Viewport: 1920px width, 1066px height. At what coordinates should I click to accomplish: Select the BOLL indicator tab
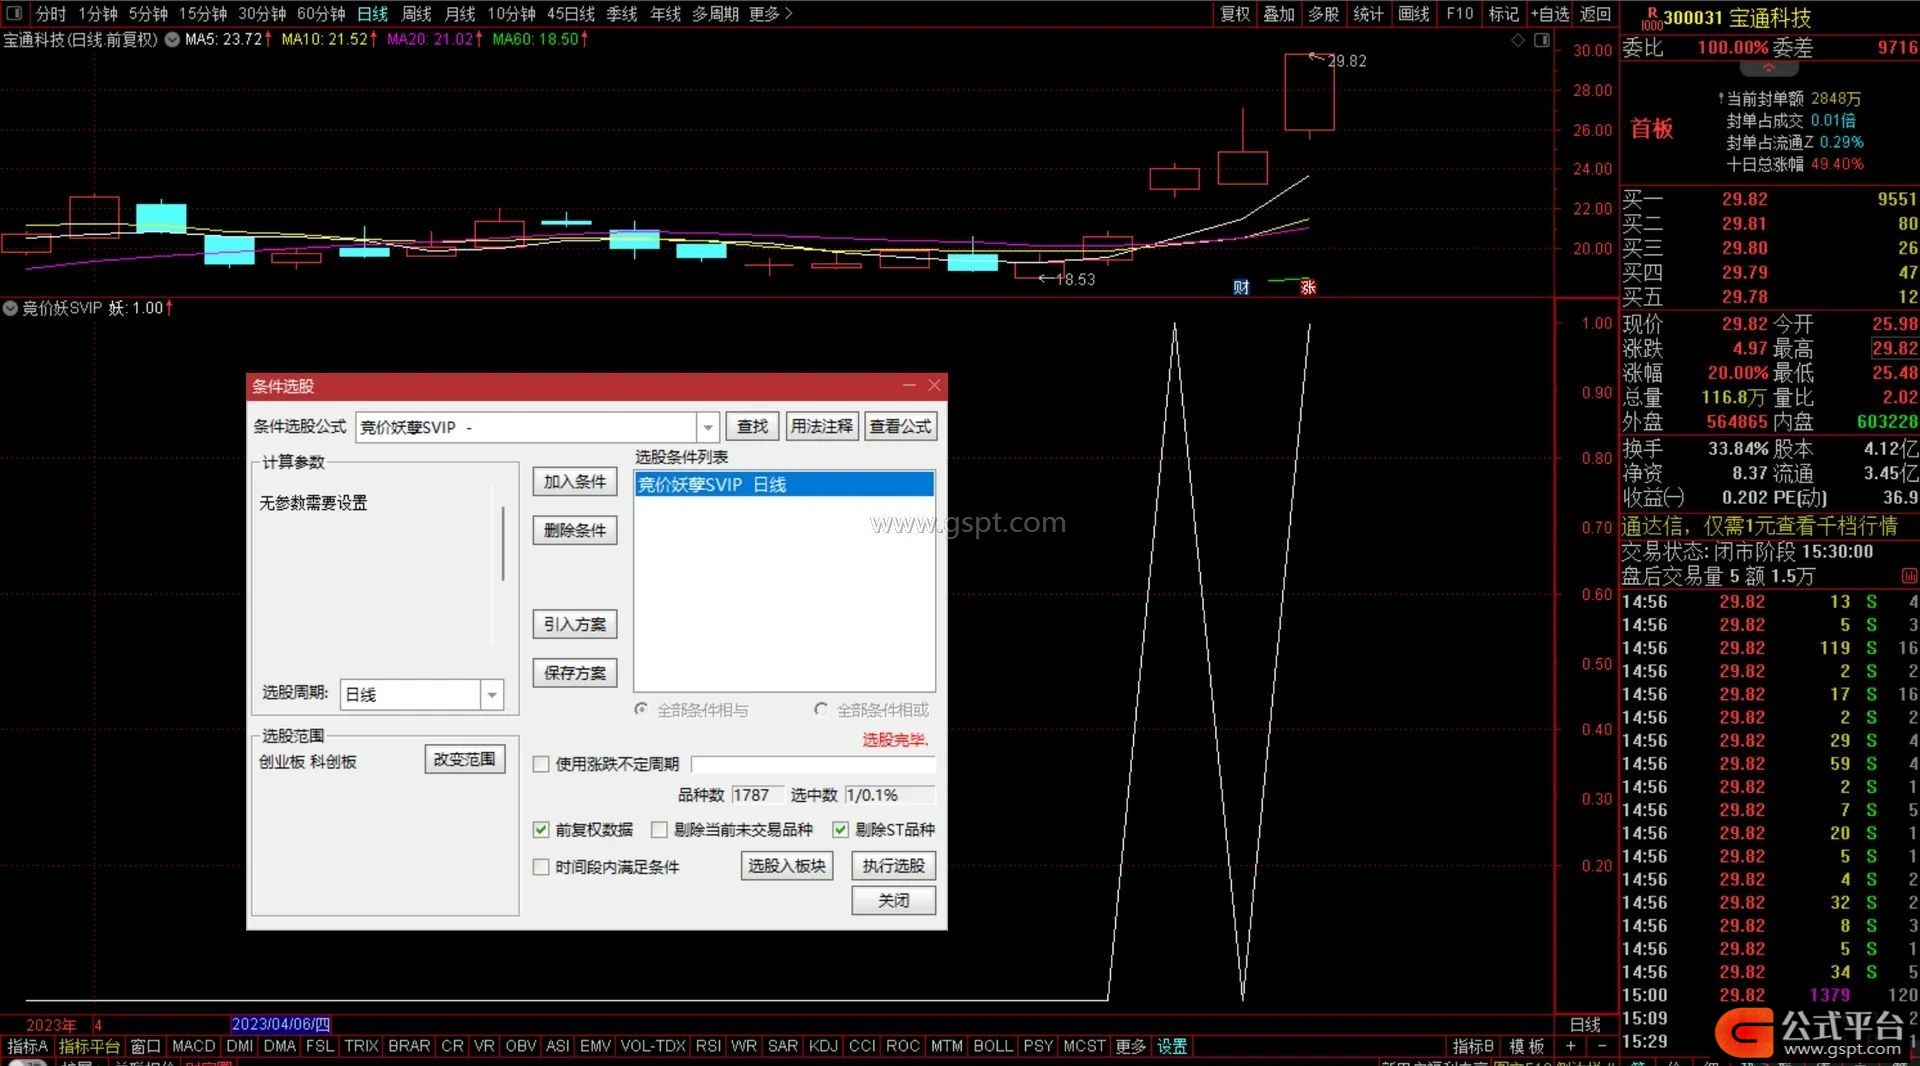tap(993, 1046)
